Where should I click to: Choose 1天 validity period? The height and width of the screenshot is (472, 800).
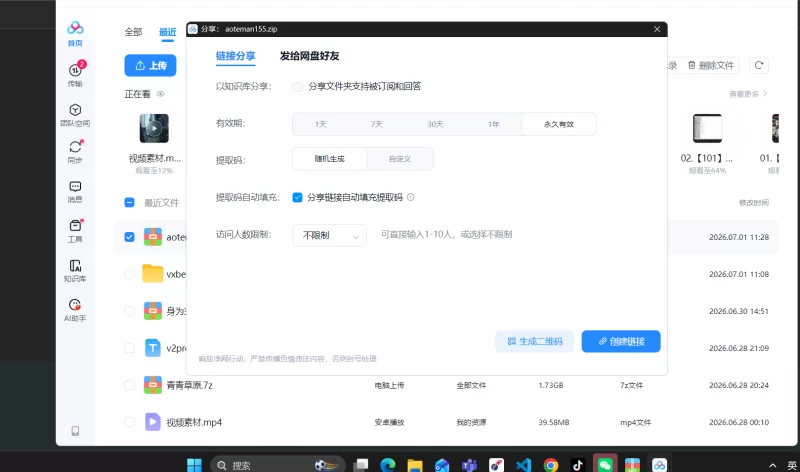click(x=320, y=124)
